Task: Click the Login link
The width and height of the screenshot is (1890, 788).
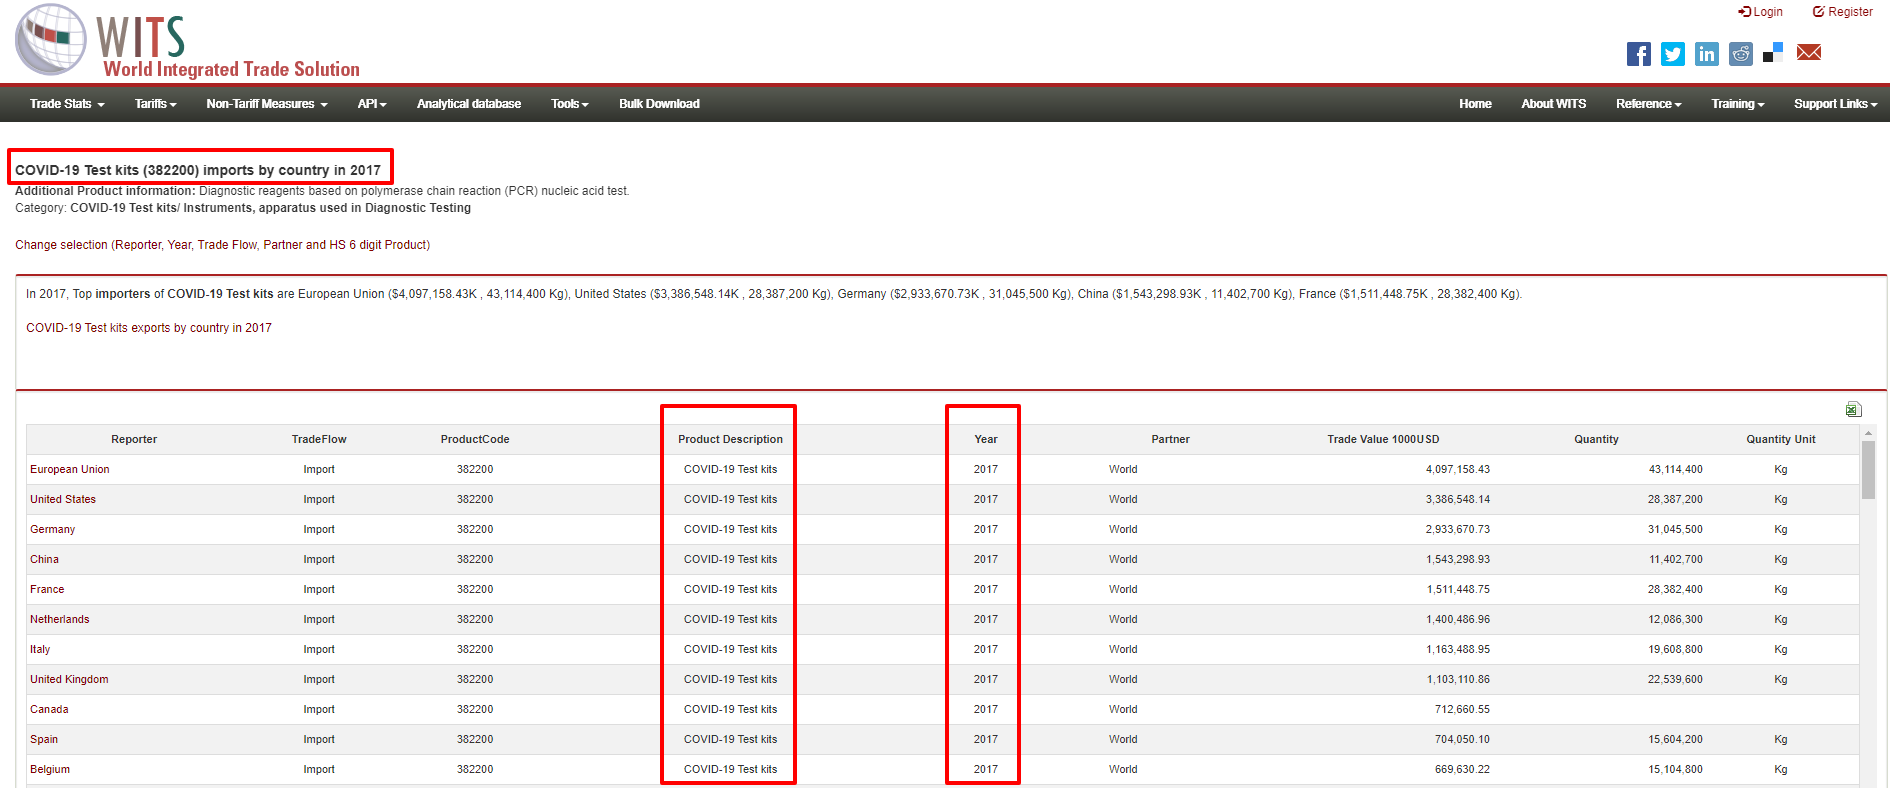Action: click(1761, 12)
